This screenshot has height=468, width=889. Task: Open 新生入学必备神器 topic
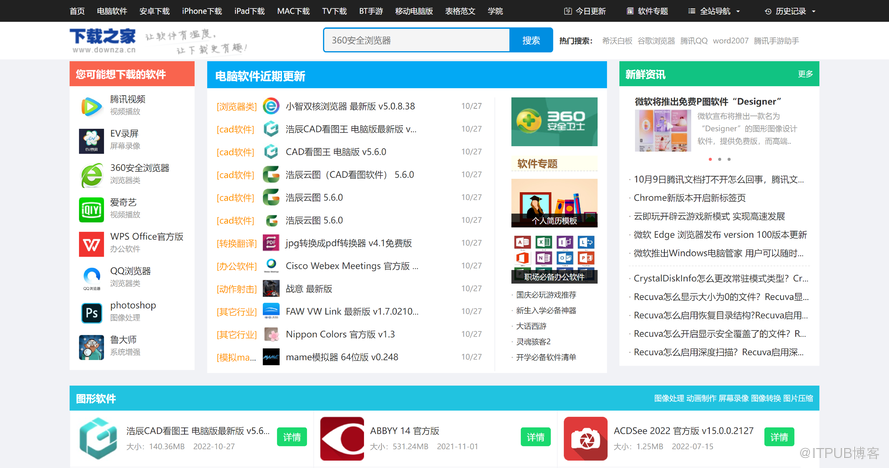coord(545,311)
